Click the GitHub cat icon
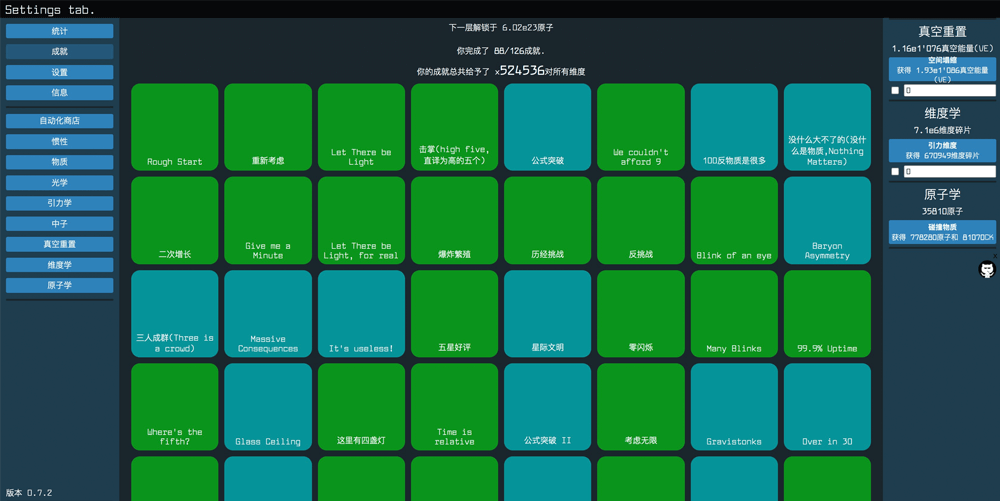The image size is (1000, 501). (x=986, y=270)
